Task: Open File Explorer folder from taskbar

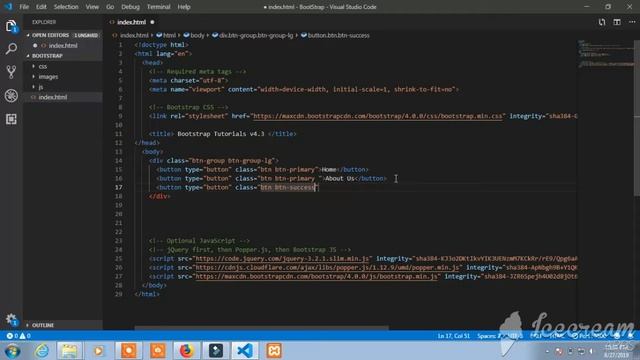Action: click(69, 351)
